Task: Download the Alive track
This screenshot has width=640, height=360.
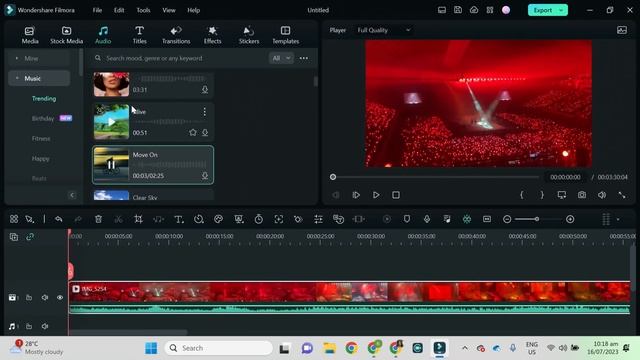Action: (205, 132)
